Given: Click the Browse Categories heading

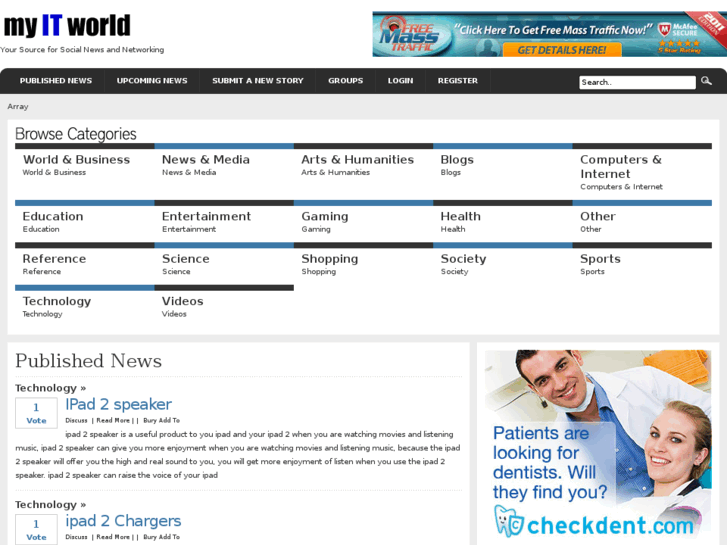Looking at the screenshot, I should (76, 134).
